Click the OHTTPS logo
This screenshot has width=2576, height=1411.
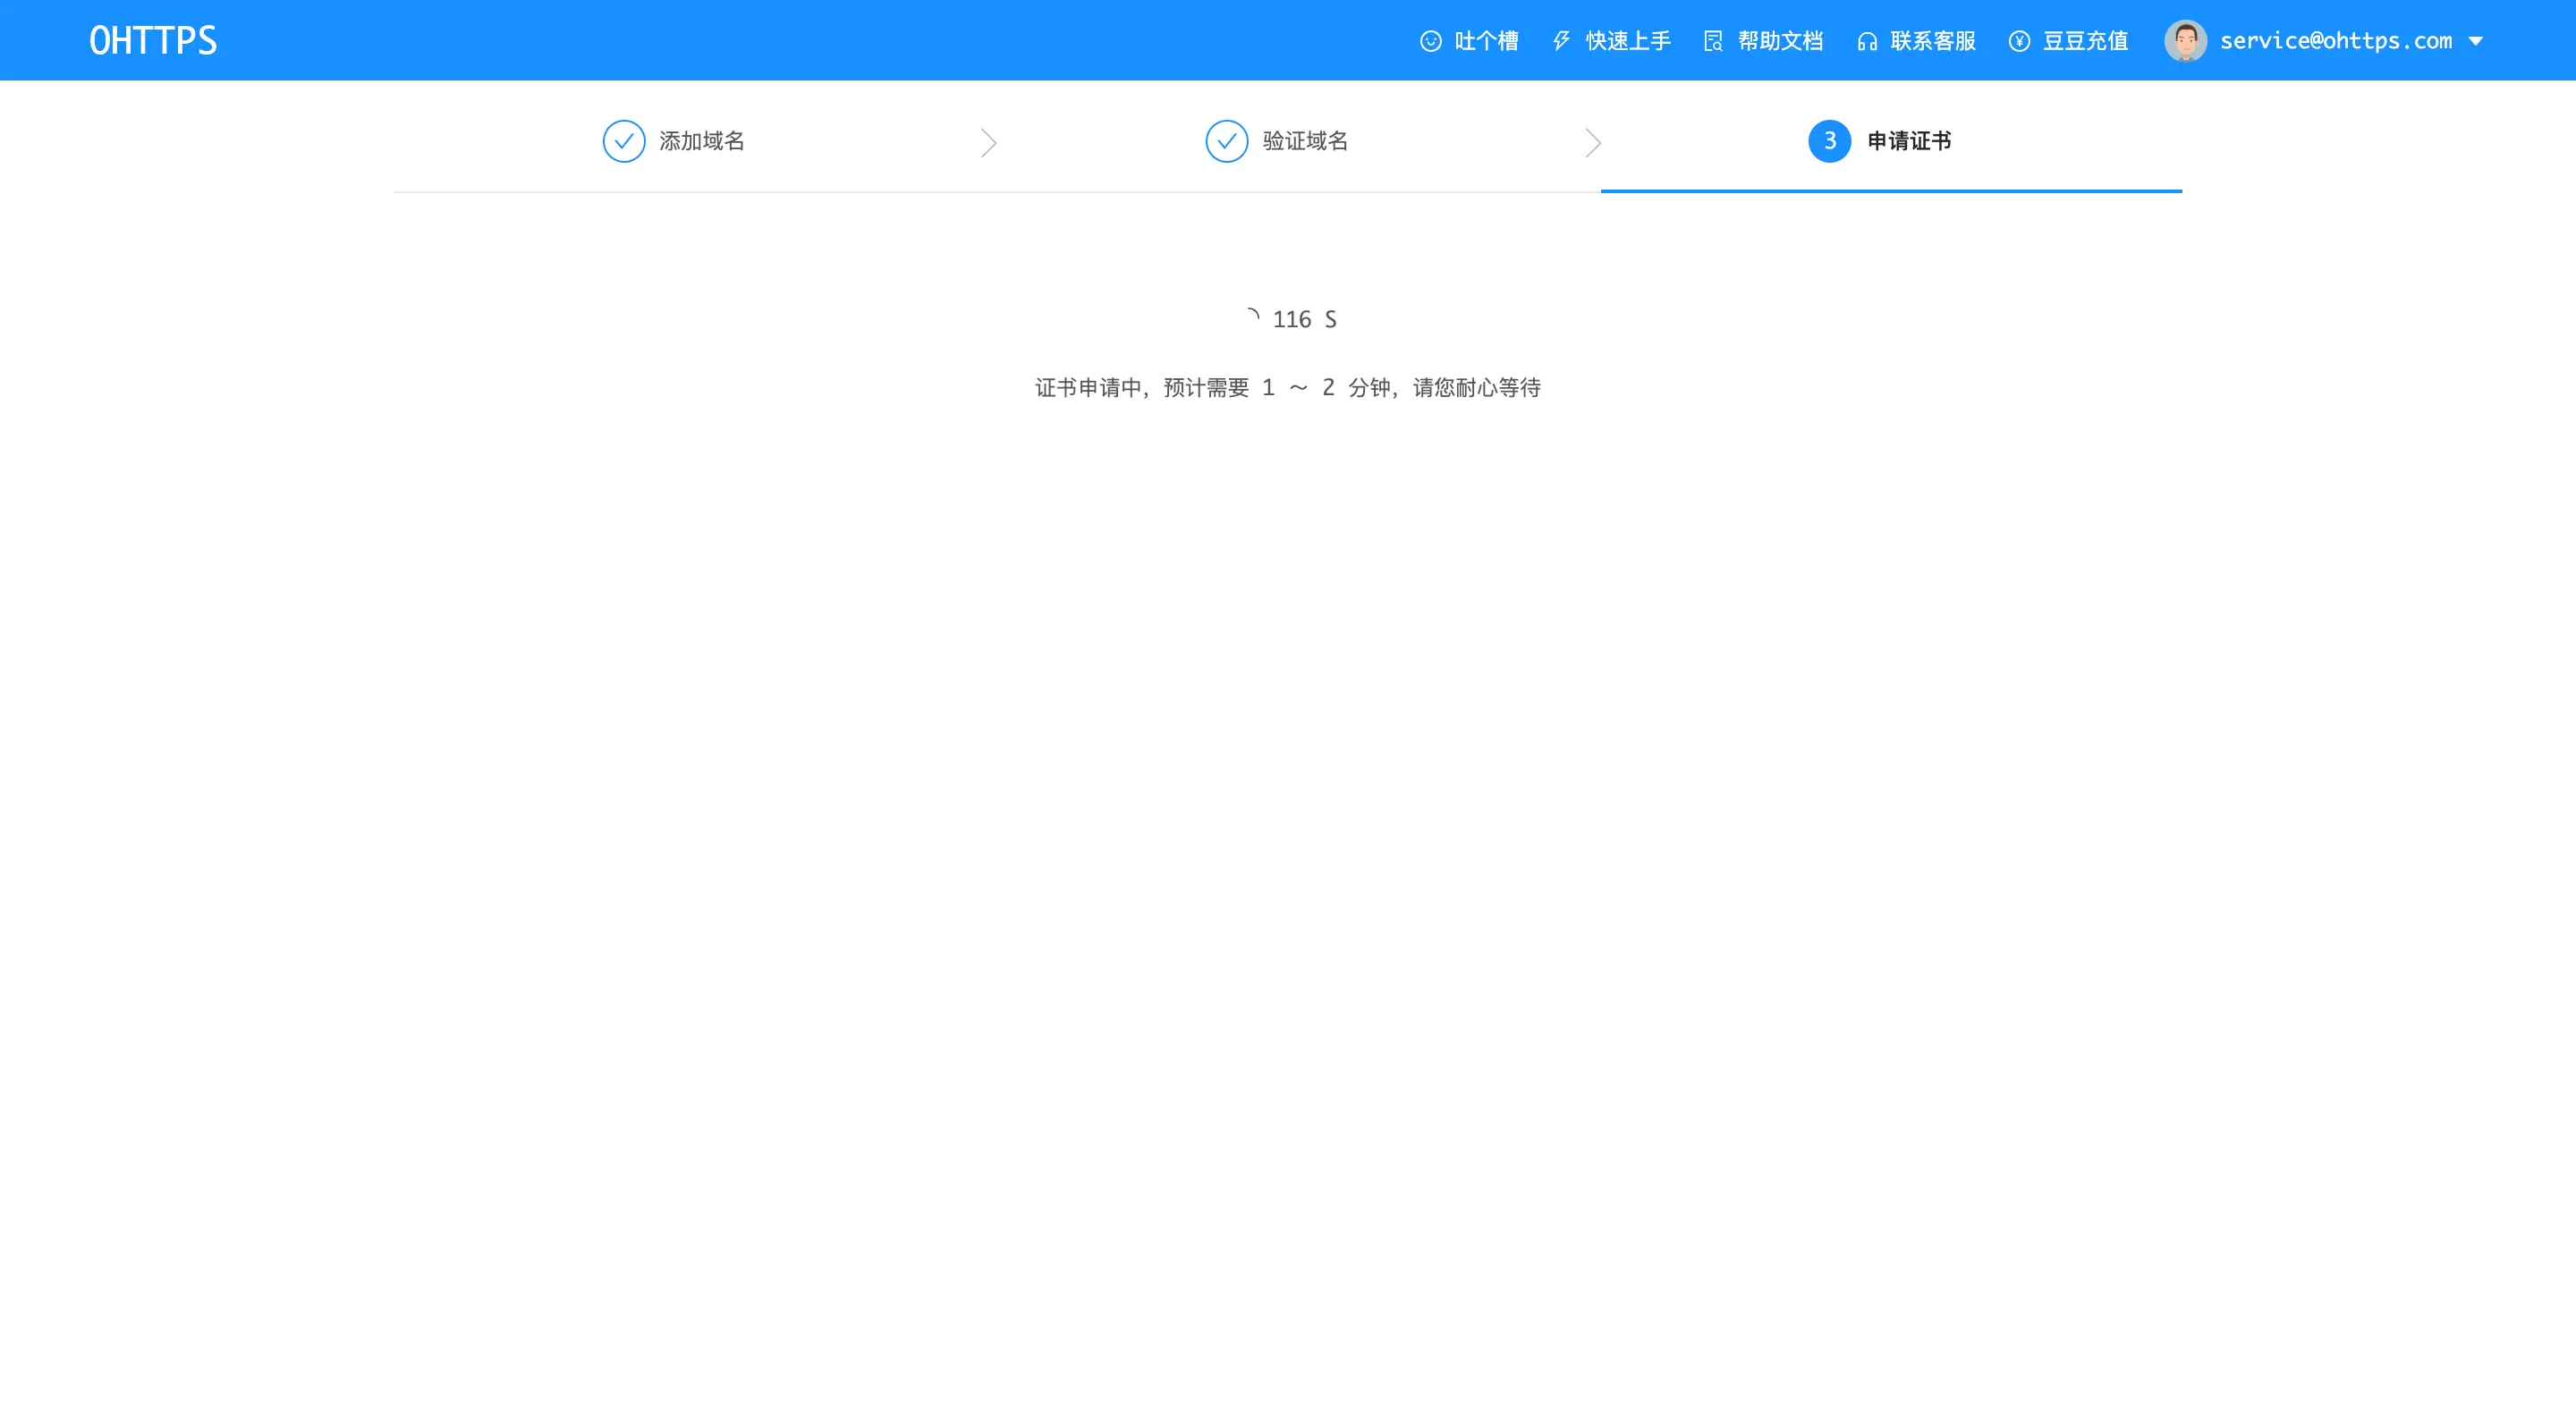pyautogui.click(x=153, y=40)
